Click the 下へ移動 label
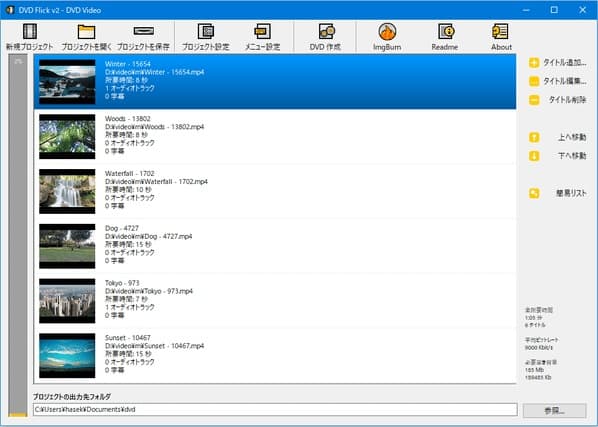 (x=572, y=156)
